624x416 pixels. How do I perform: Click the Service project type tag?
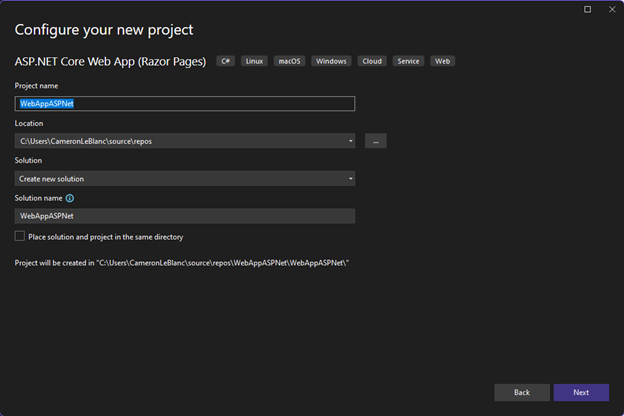coord(408,61)
